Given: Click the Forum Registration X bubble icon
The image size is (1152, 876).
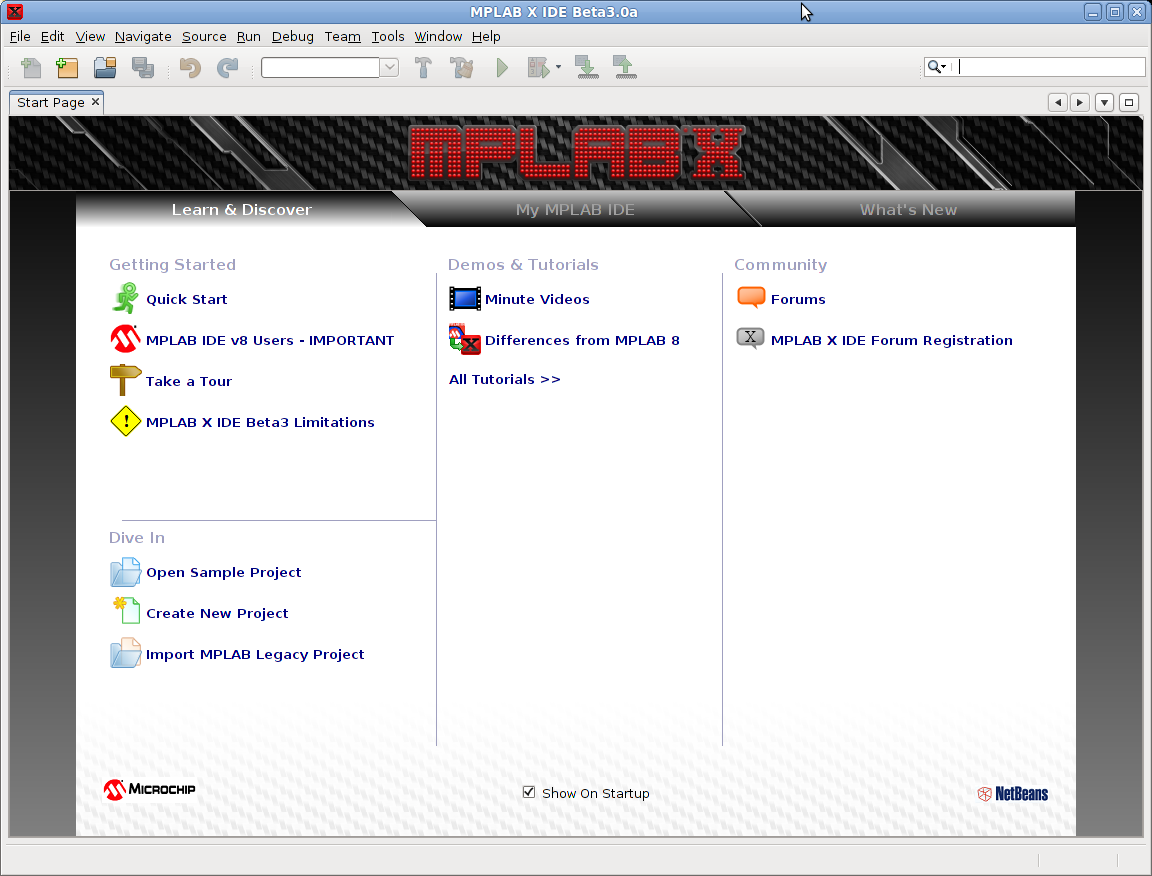Looking at the screenshot, I should pos(750,339).
